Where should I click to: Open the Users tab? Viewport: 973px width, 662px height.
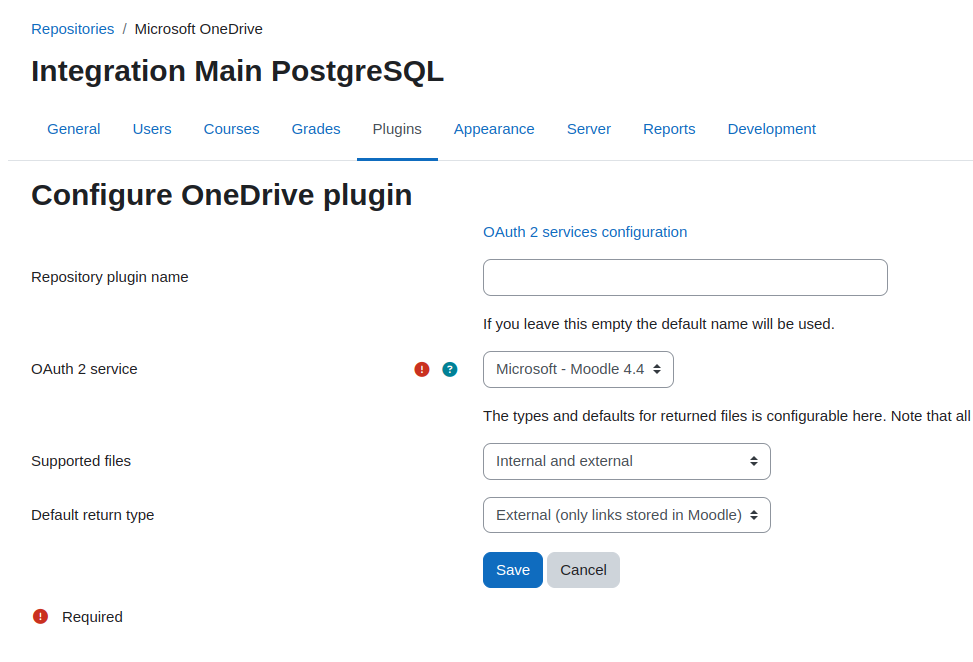152,129
